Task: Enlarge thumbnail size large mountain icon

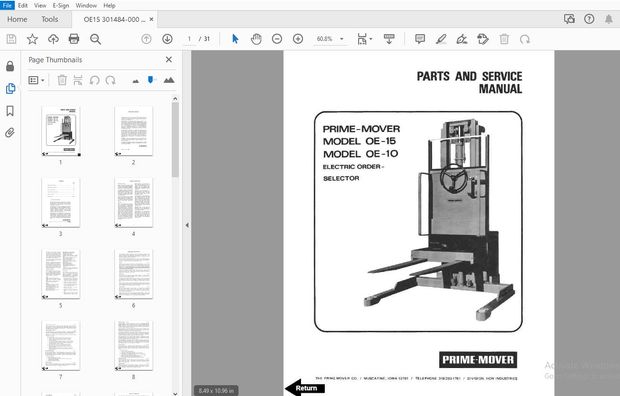Action: pyautogui.click(x=169, y=80)
